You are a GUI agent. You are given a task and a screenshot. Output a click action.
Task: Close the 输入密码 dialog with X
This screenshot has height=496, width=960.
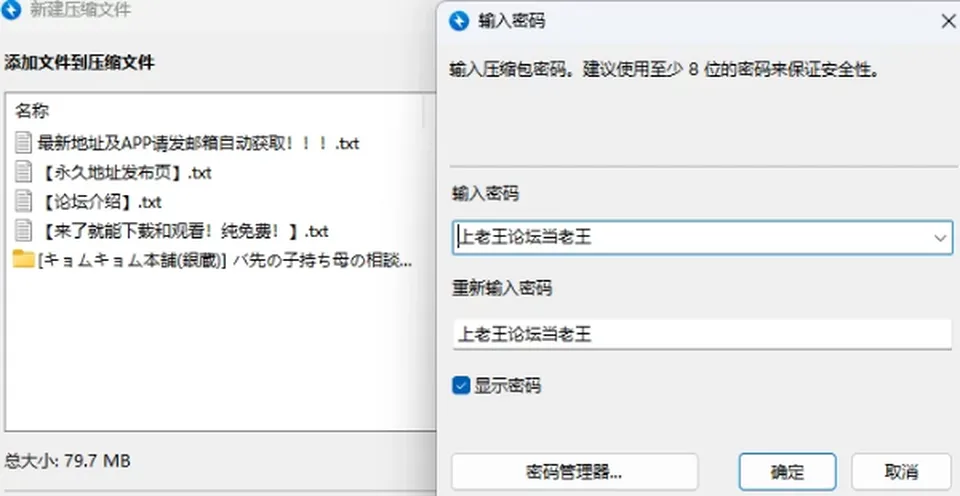[x=948, y=21]
